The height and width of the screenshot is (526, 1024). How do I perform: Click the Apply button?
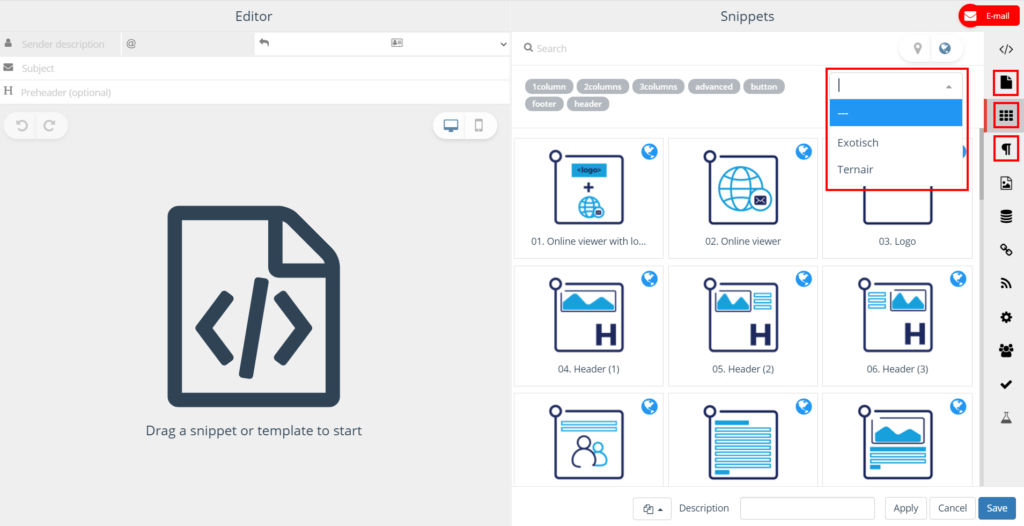[906, 508]
